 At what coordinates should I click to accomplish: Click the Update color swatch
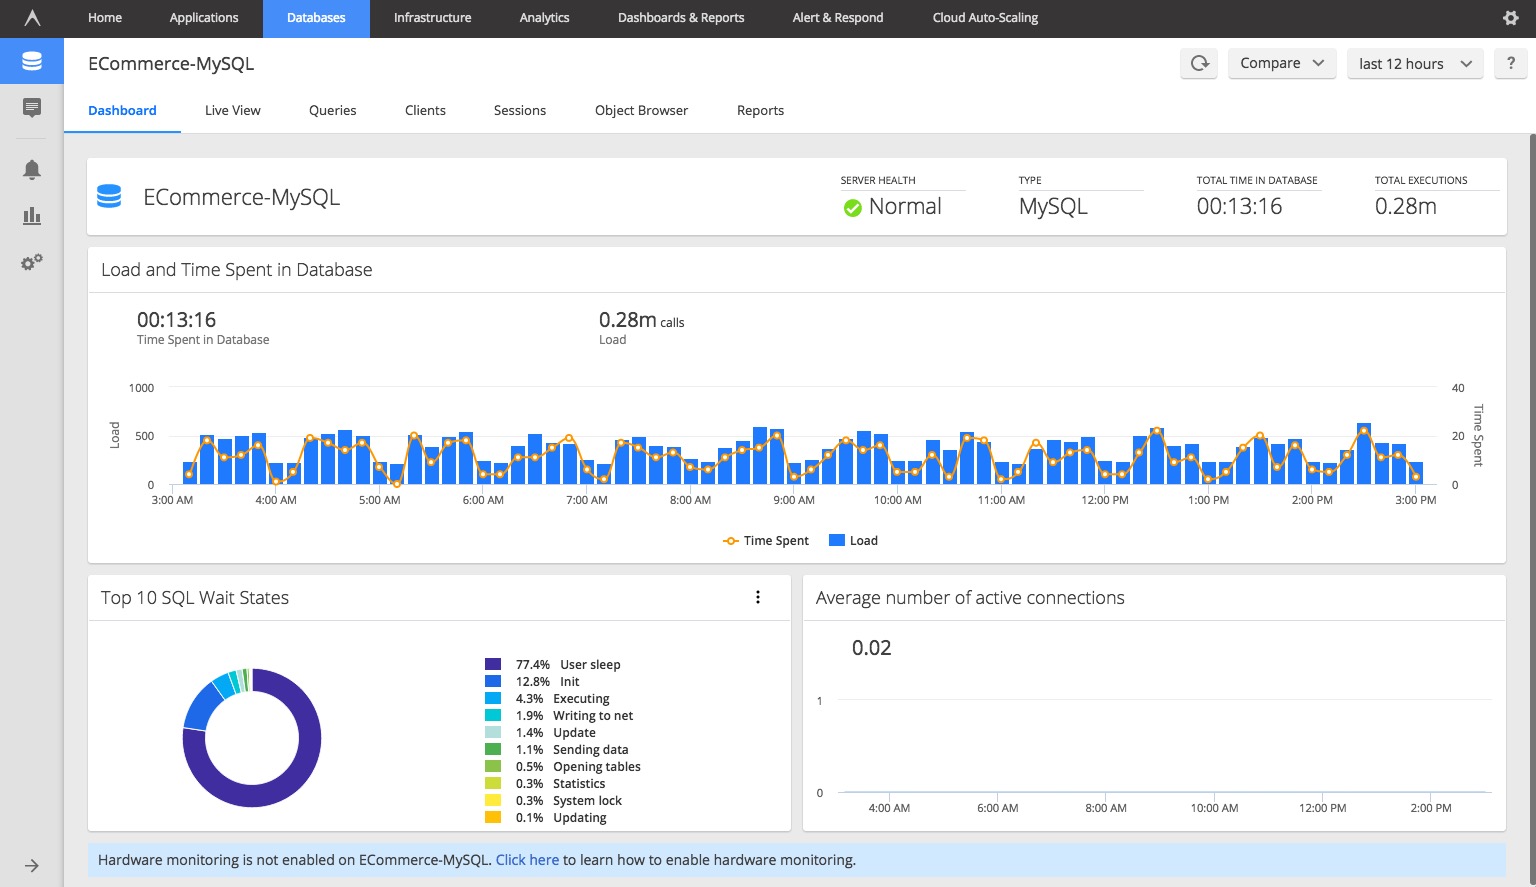tap(493, 733)
